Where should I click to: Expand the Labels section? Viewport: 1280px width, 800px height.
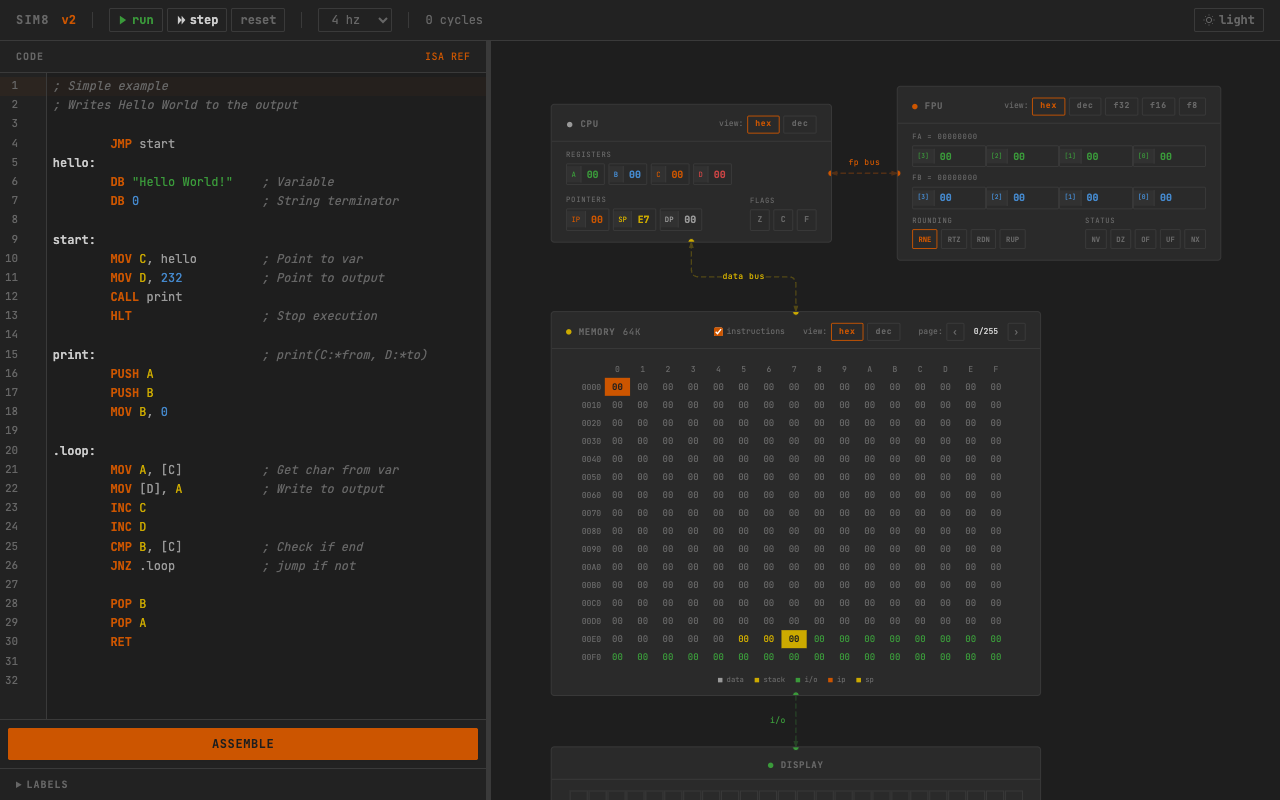[42, 785]
